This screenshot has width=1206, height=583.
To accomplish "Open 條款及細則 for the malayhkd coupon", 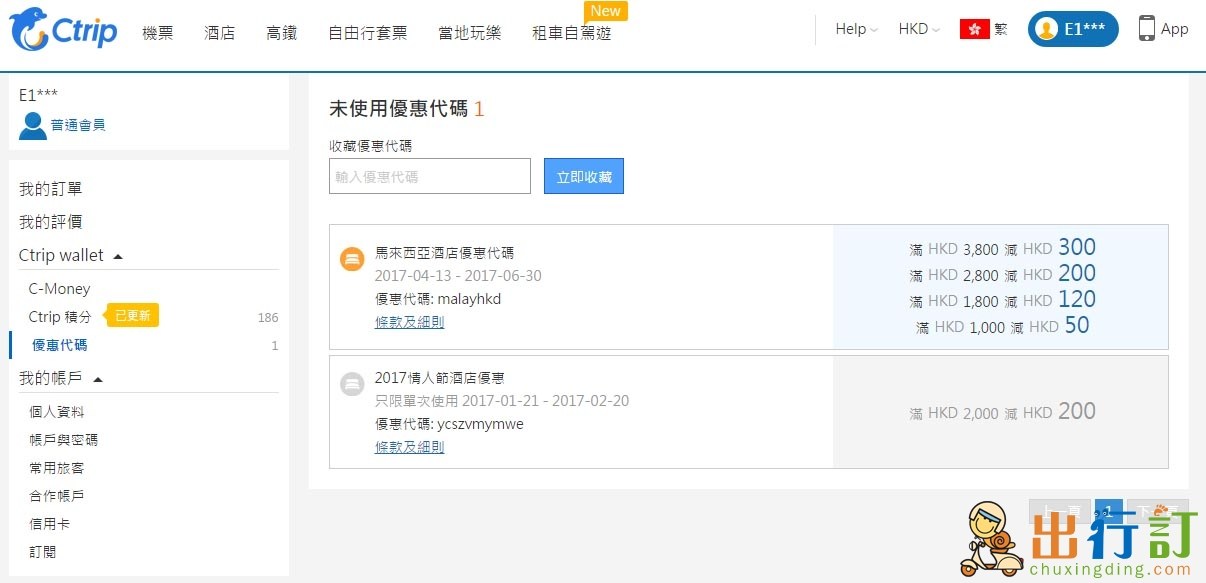I will point(409,322).
